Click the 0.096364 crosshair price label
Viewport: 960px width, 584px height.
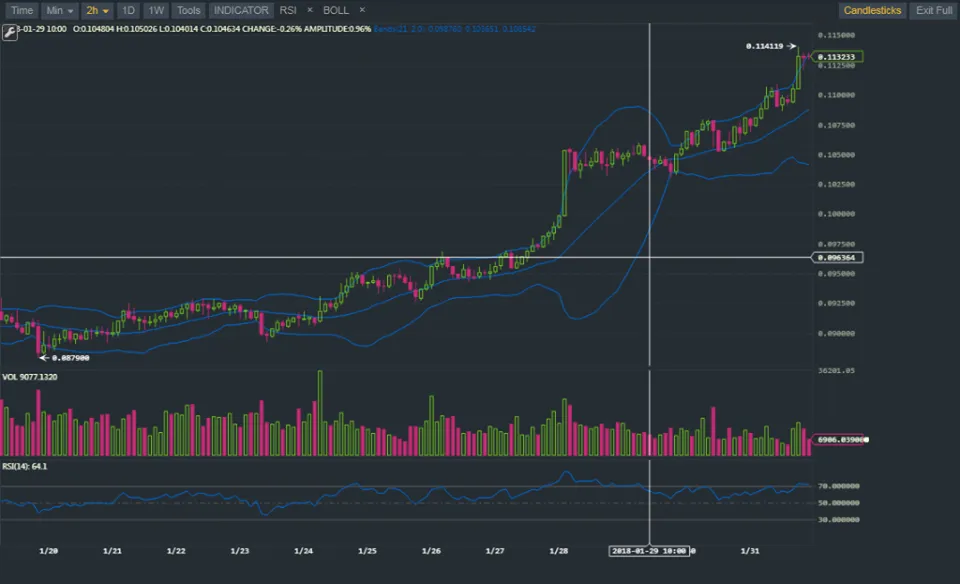836,258
